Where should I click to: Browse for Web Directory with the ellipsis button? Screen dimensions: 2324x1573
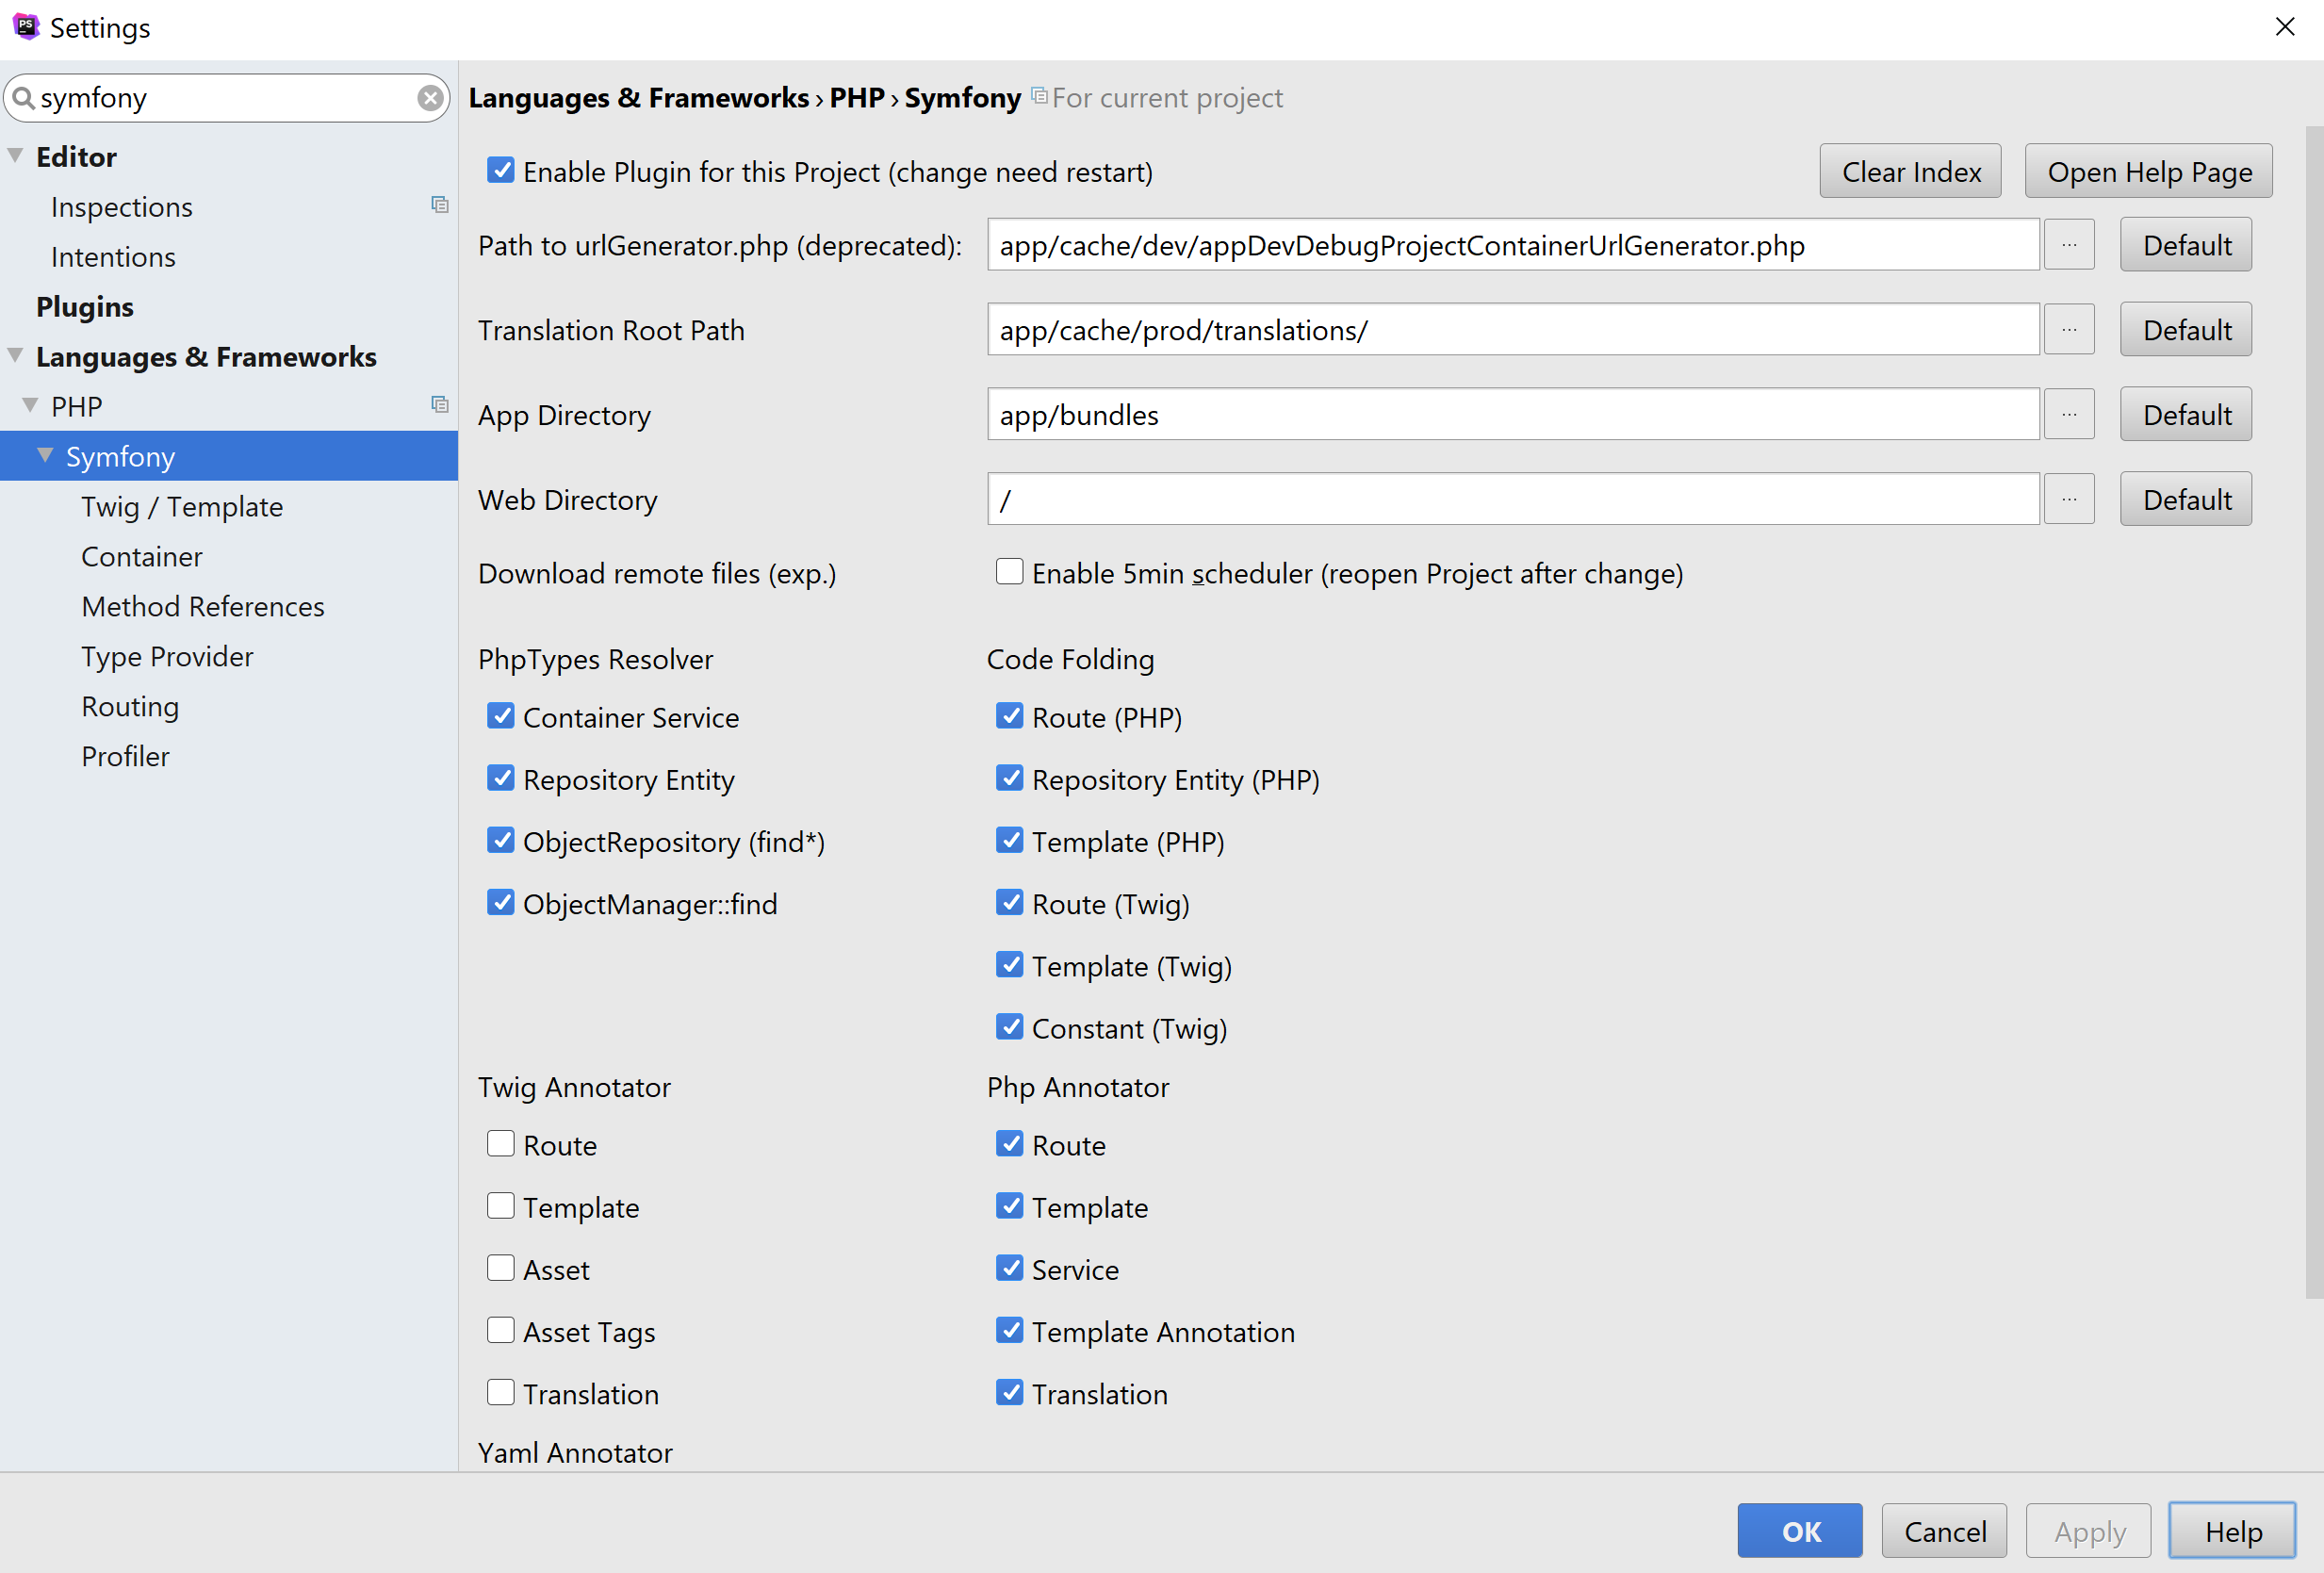click(x=2069, y=499)
